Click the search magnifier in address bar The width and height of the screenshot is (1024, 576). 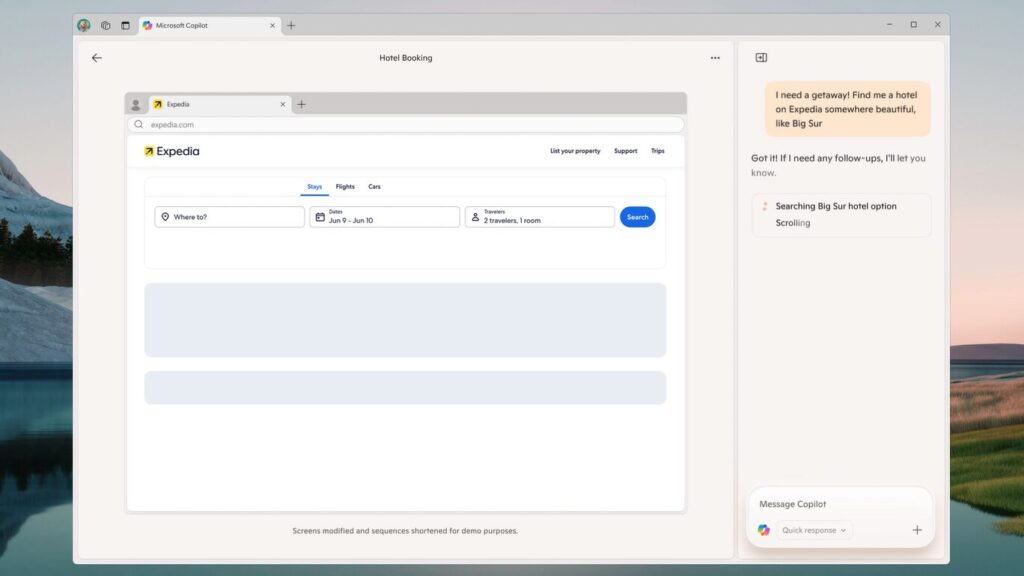pyautogui.click(x=138, y=125)
